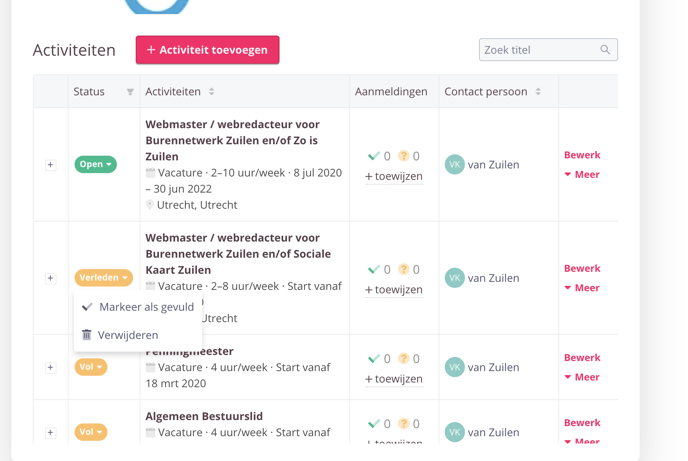
Task: Sort by the Activiteiten column arrows
Action: tap(212, 92)
